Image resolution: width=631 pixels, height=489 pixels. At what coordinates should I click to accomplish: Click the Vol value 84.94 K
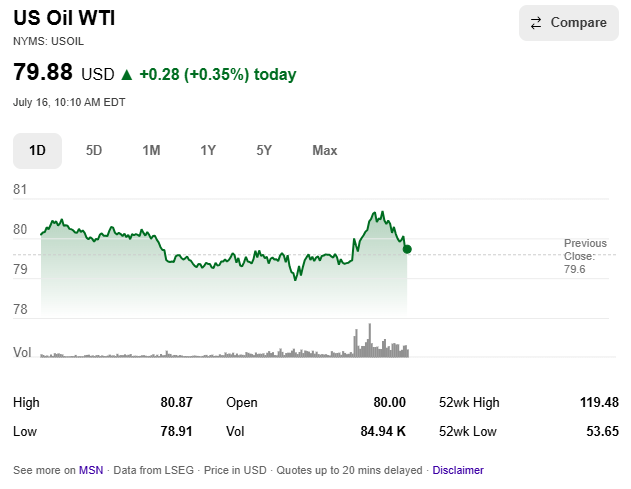[x=383, y=431]
